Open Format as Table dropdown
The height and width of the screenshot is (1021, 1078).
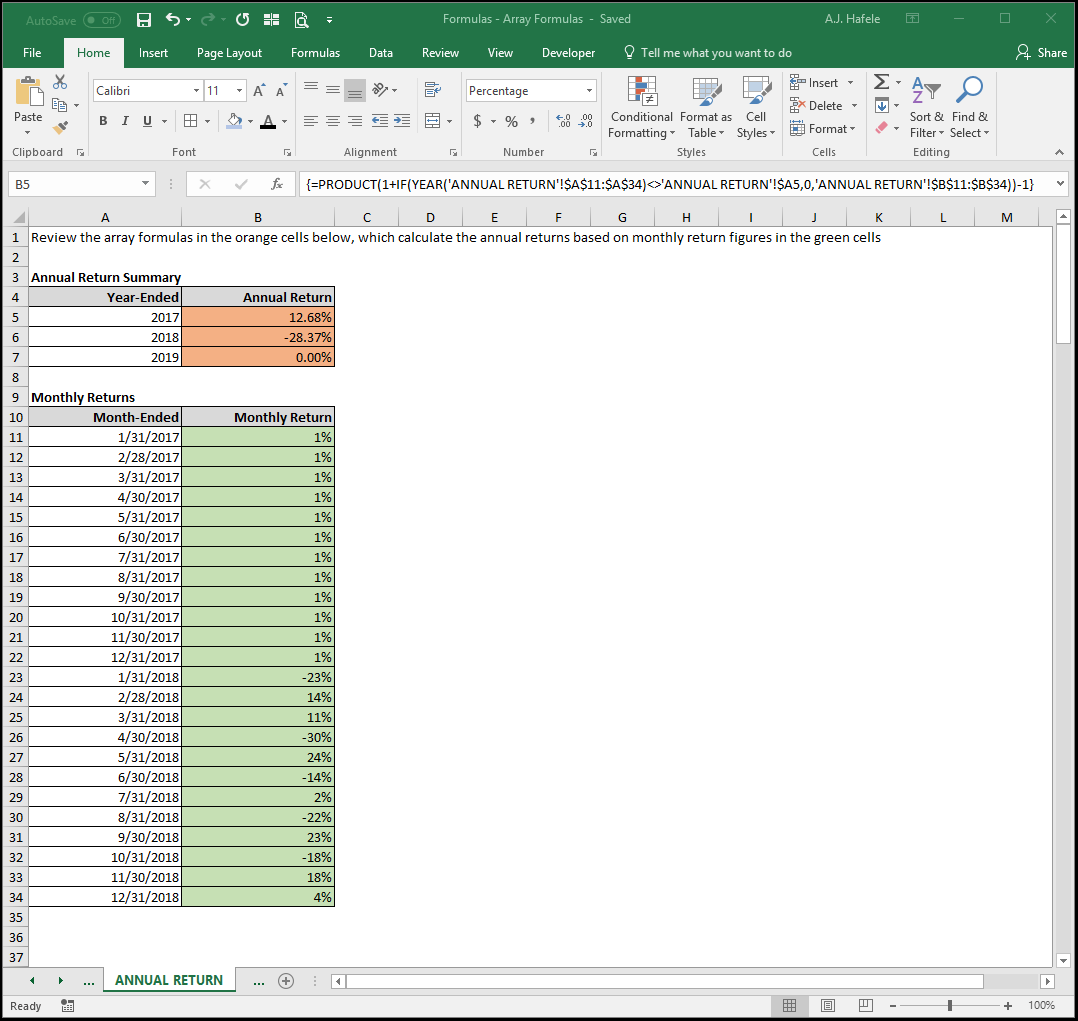click(x=706, y=107)
